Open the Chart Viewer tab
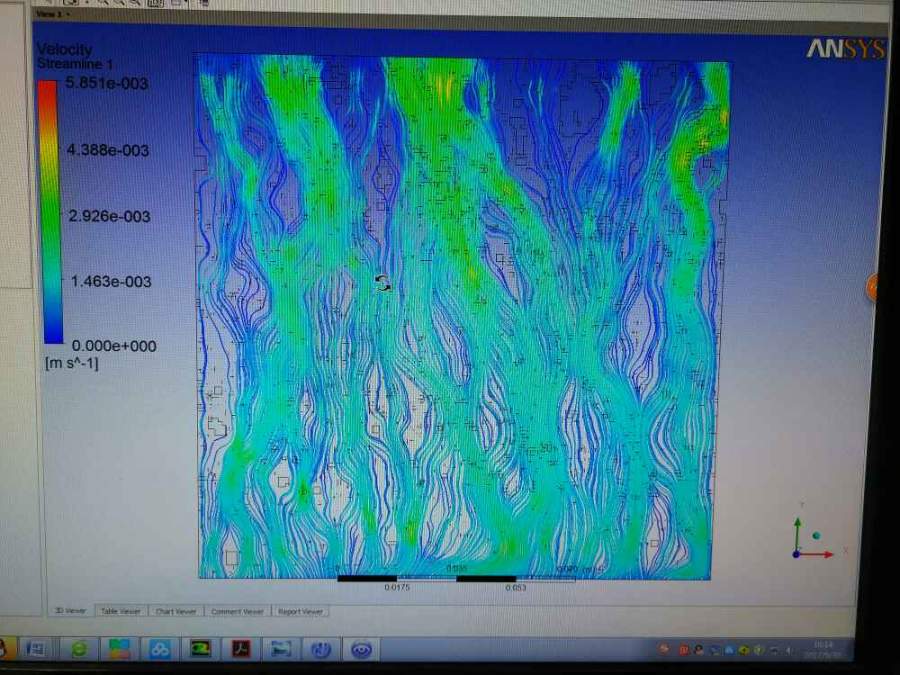The height and width of the screenshot is (675, 900). pos(176,611)
